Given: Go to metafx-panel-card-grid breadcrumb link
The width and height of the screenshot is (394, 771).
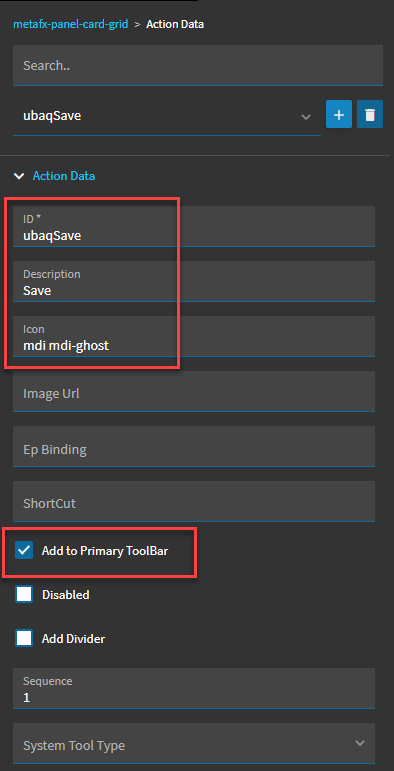Looking at the screenshot, I should click(70, 24).
